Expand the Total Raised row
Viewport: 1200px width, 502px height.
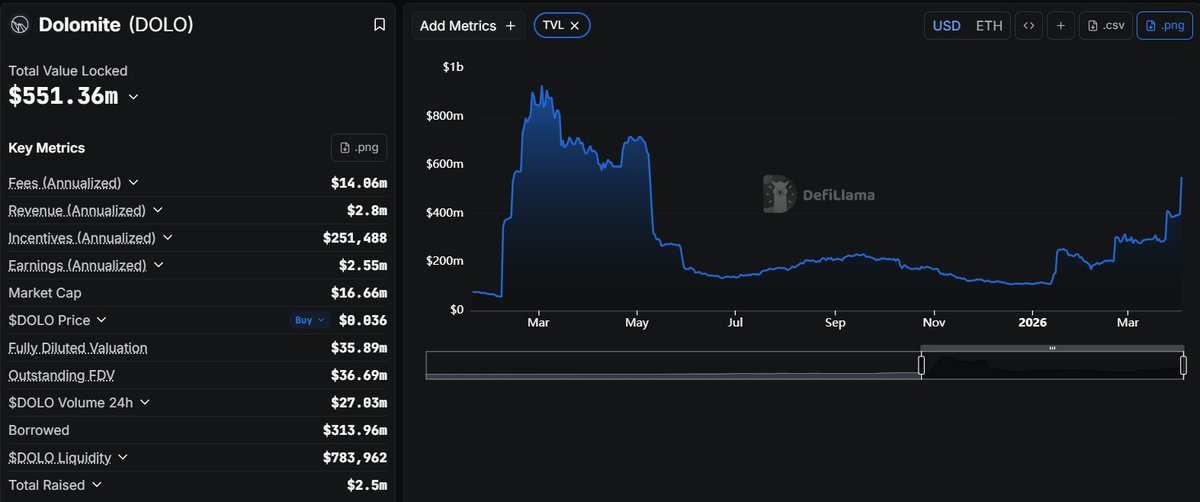click(x=96, y=485)
